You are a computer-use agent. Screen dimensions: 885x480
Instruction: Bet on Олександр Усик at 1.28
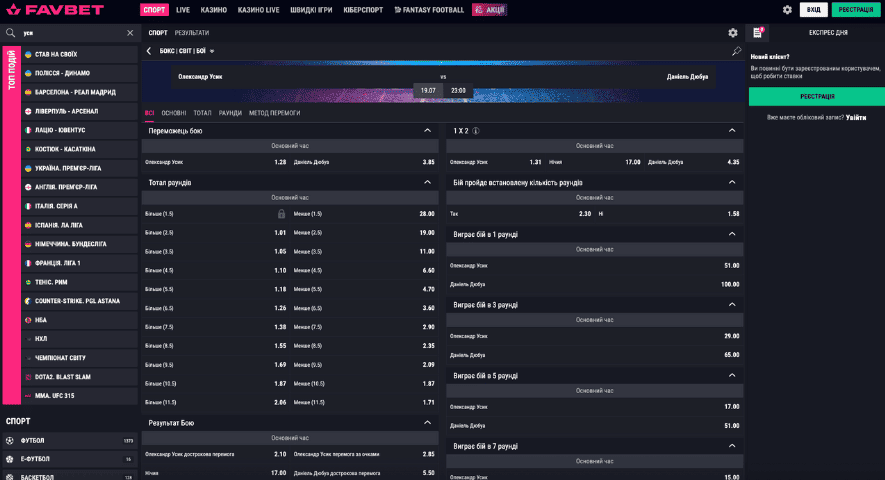pyautogui.click(x=216, y=162)
